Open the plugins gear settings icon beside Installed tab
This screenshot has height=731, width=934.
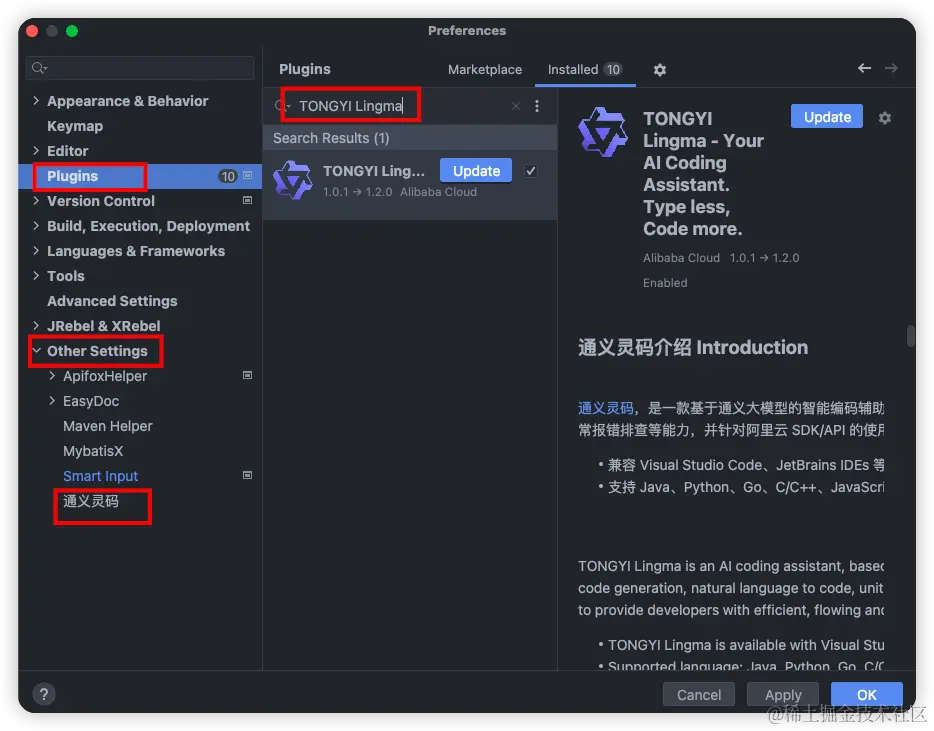point(659,70)
